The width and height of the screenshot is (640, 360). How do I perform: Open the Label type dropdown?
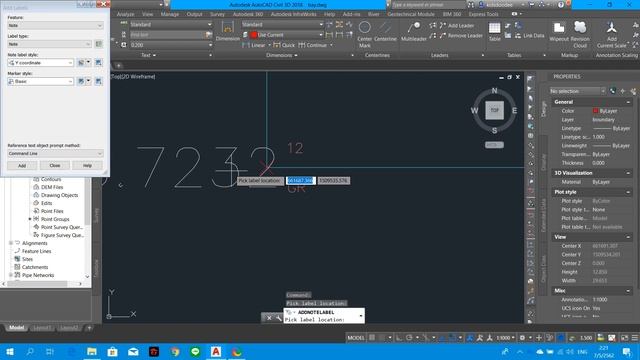point(49,44)
